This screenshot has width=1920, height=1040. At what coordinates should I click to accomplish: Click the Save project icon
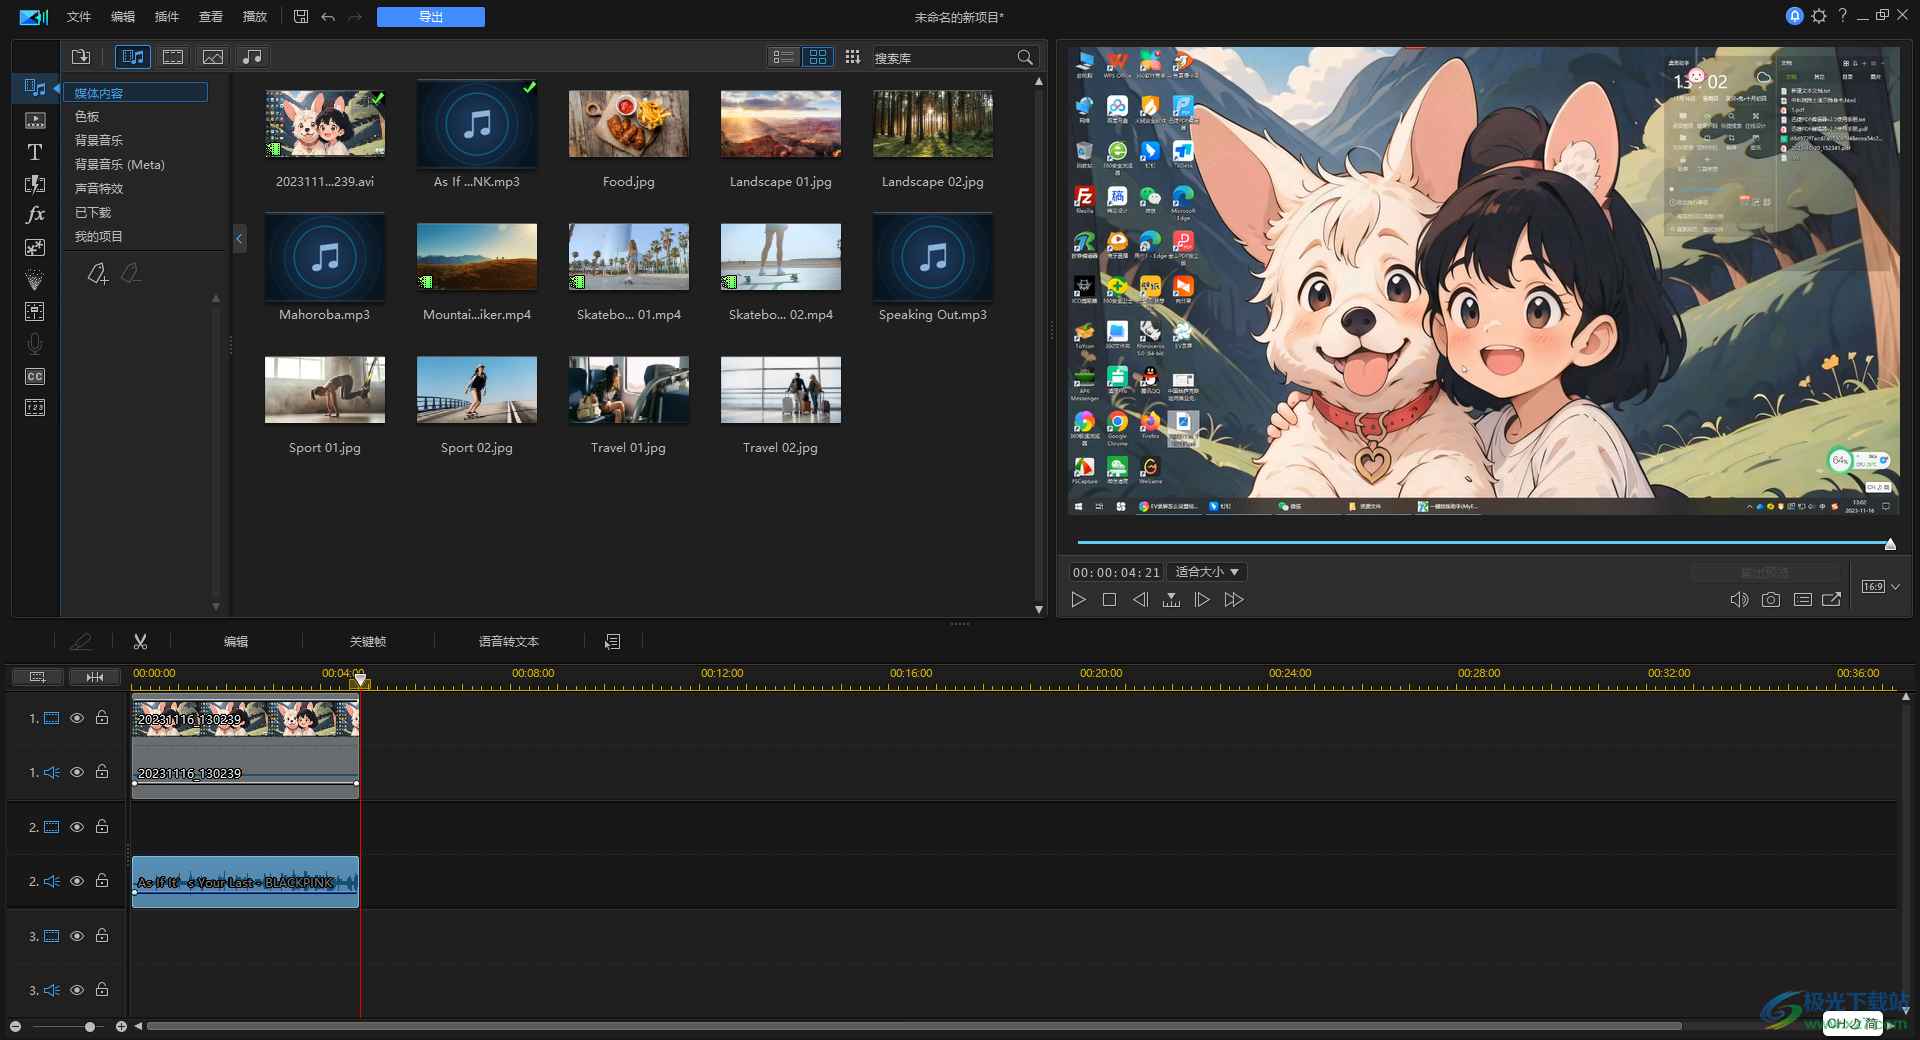click(x=301, y=16)
